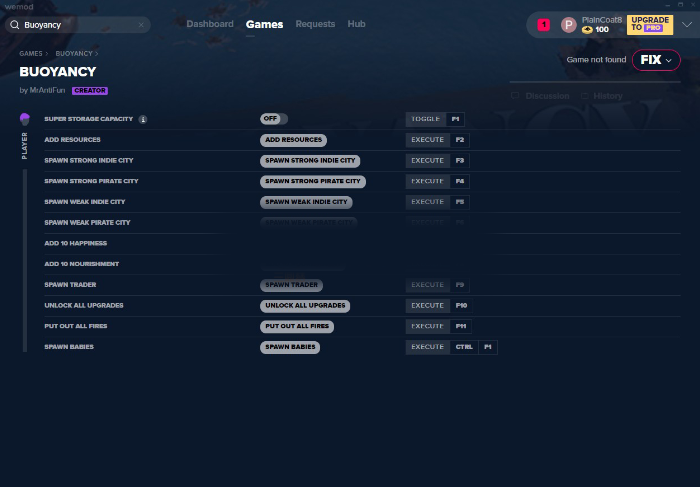Check the Discussion checkbox
This screenshot has width=700, height=487.
point(515,96)
